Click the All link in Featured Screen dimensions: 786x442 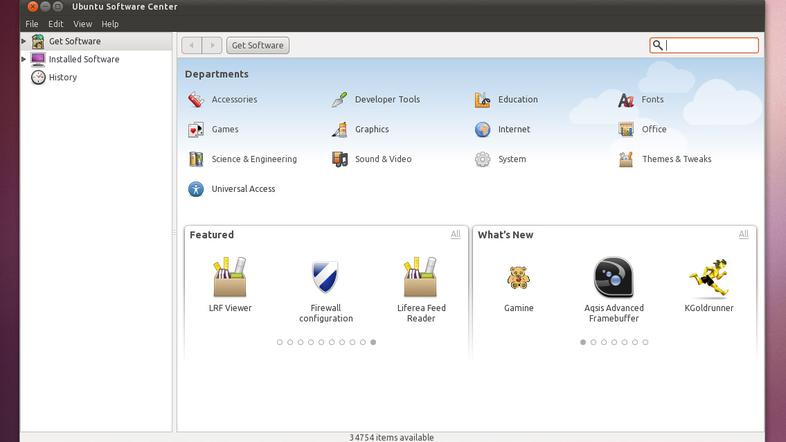(455, 234)
